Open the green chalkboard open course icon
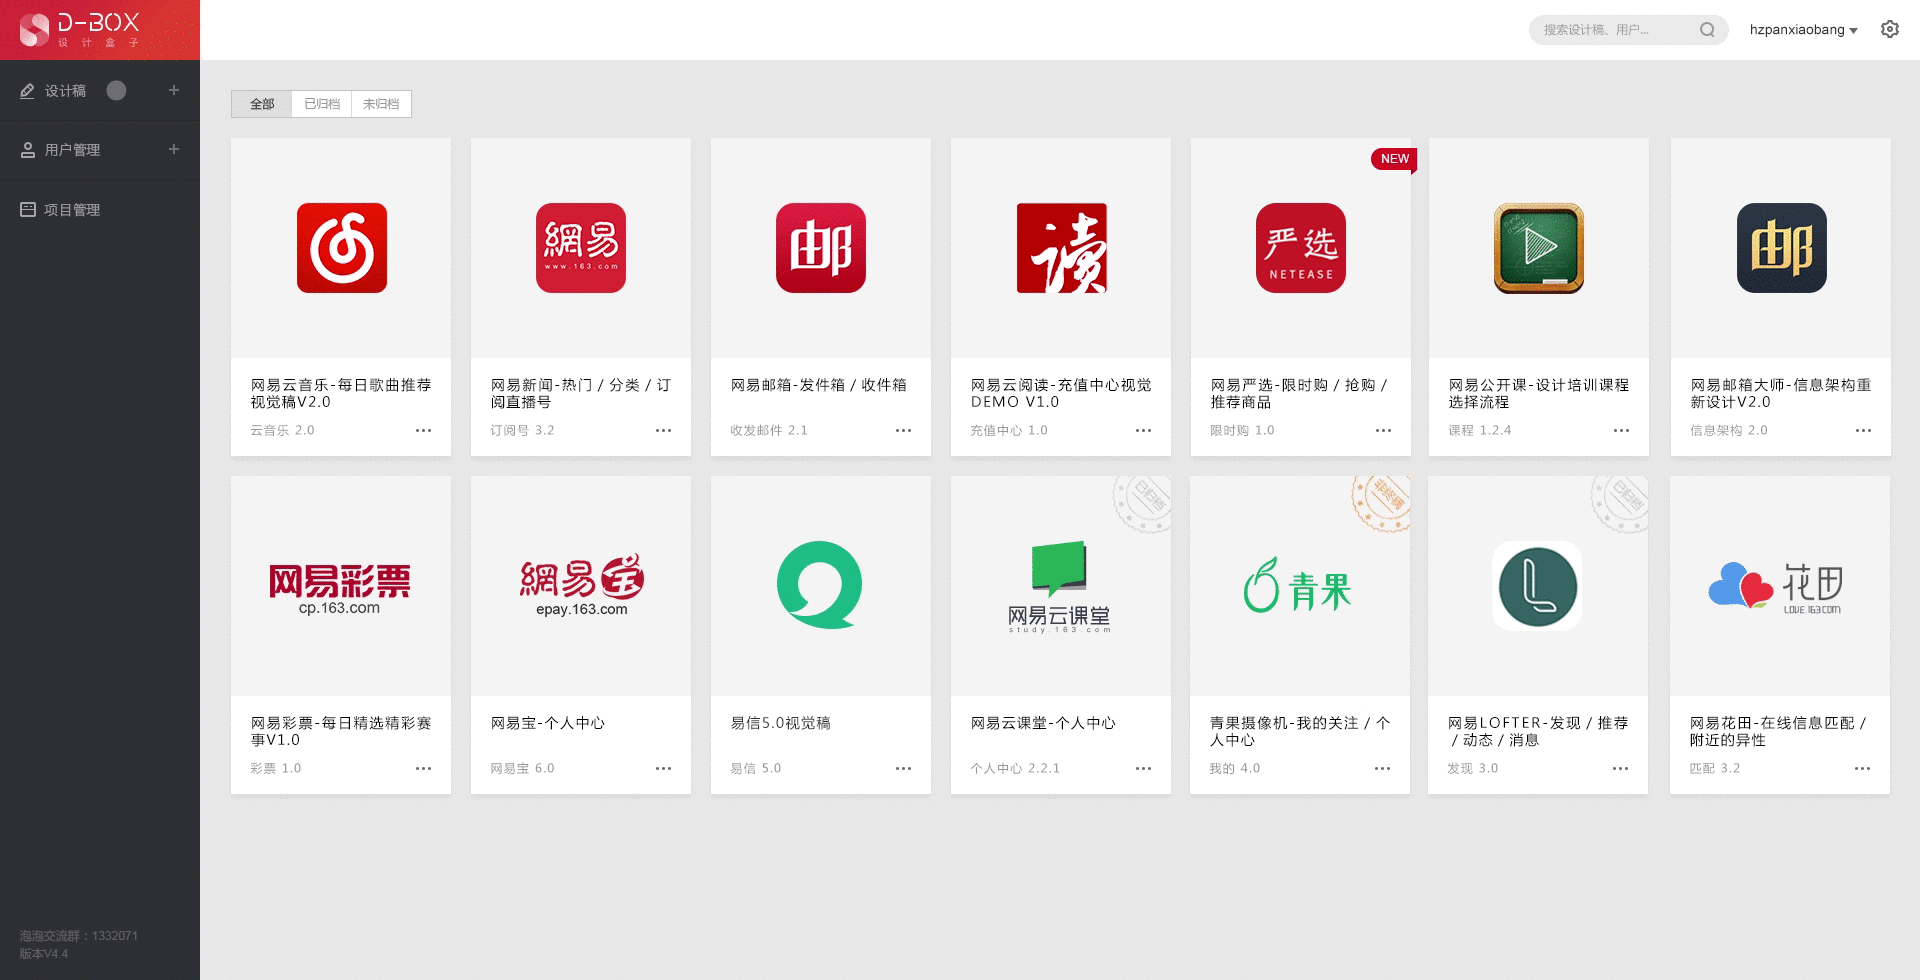The image size is (1920, 980). click(x=1539, y=248)
